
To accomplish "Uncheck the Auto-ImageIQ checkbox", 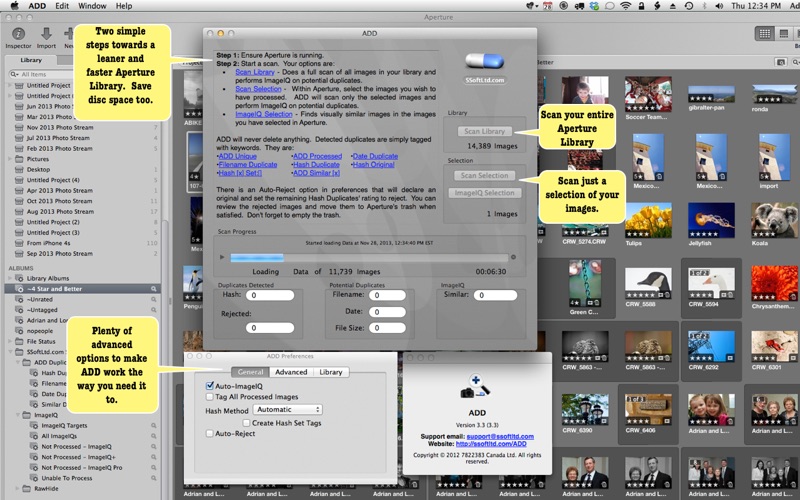I will click(x=210, y=386).
